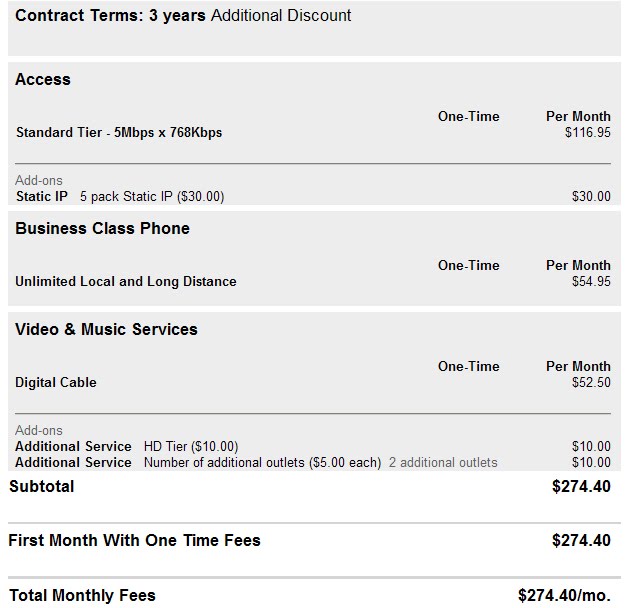This screenshot has height=608, width=632.
Task: Select 5 pack Static IP ($30.00) text
Action: [152, 197]
